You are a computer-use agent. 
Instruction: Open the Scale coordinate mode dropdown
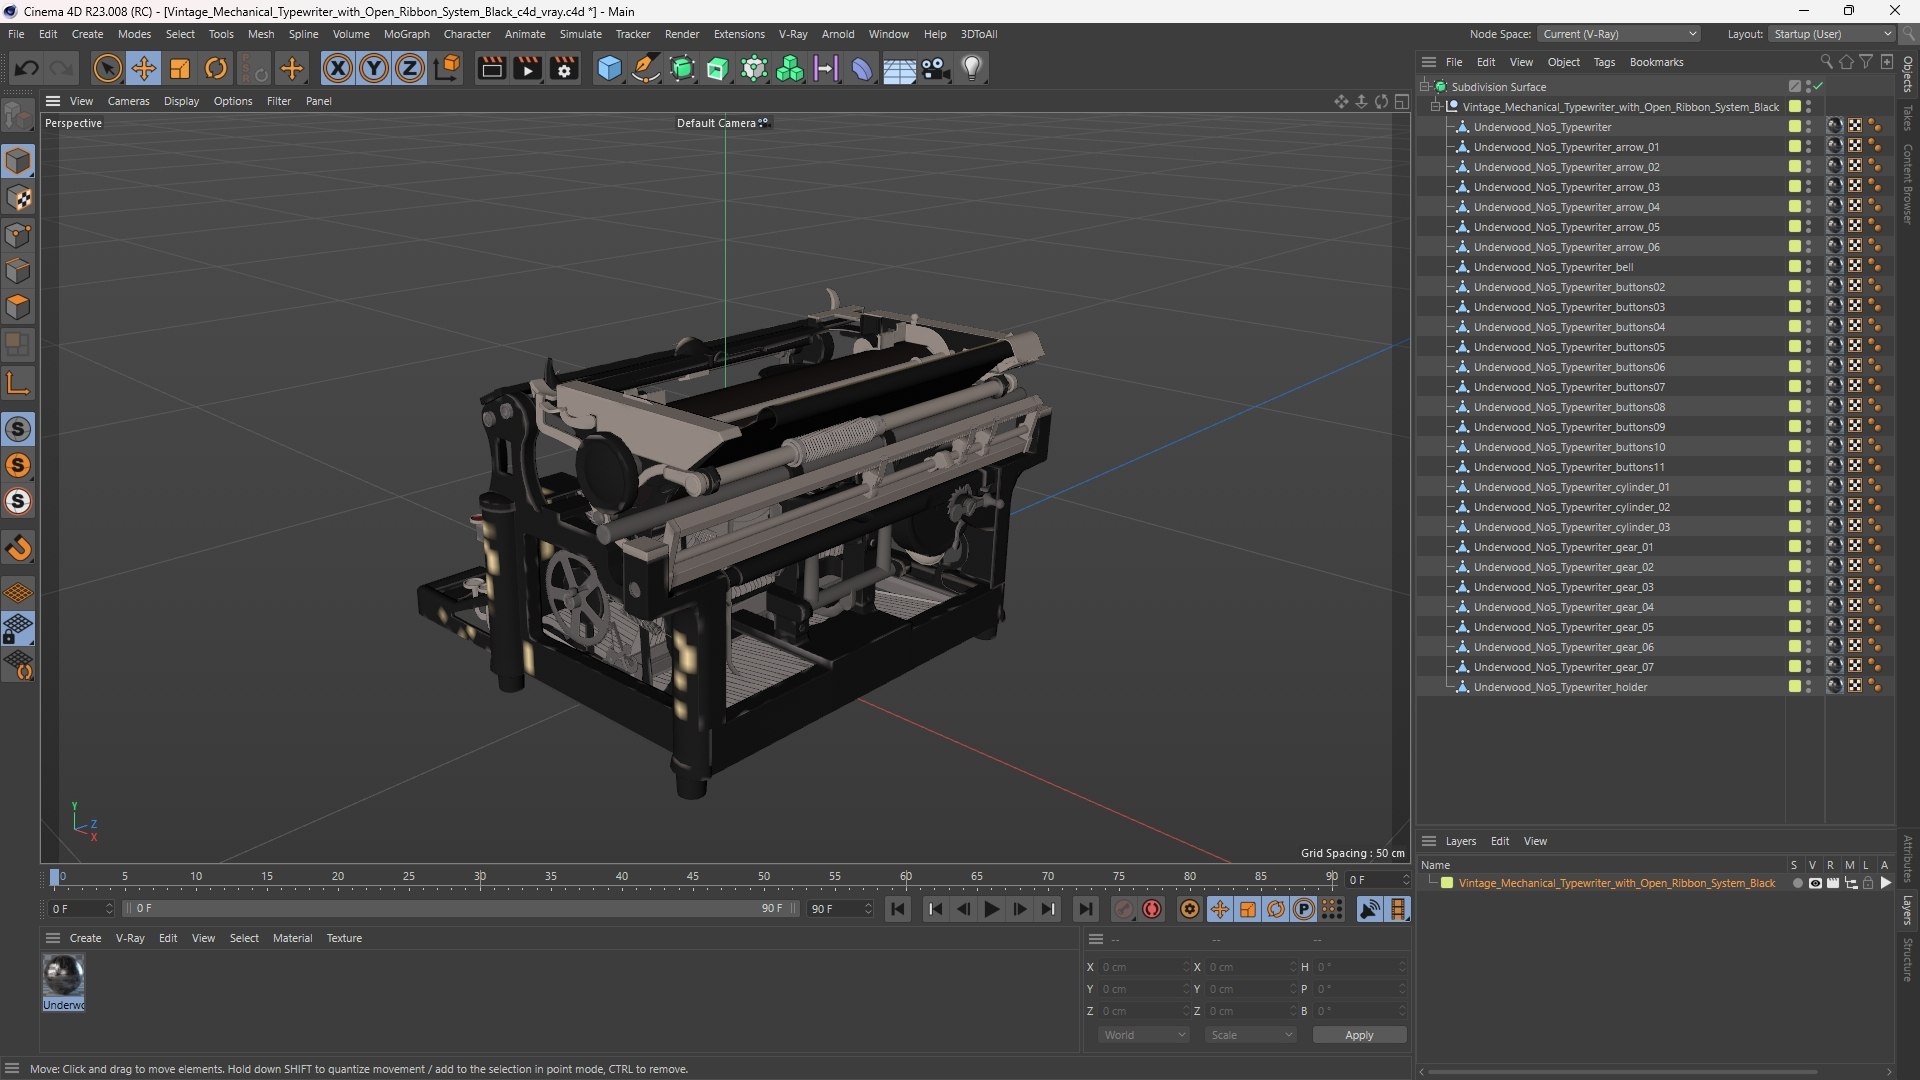click(x=1250, y=1035)
